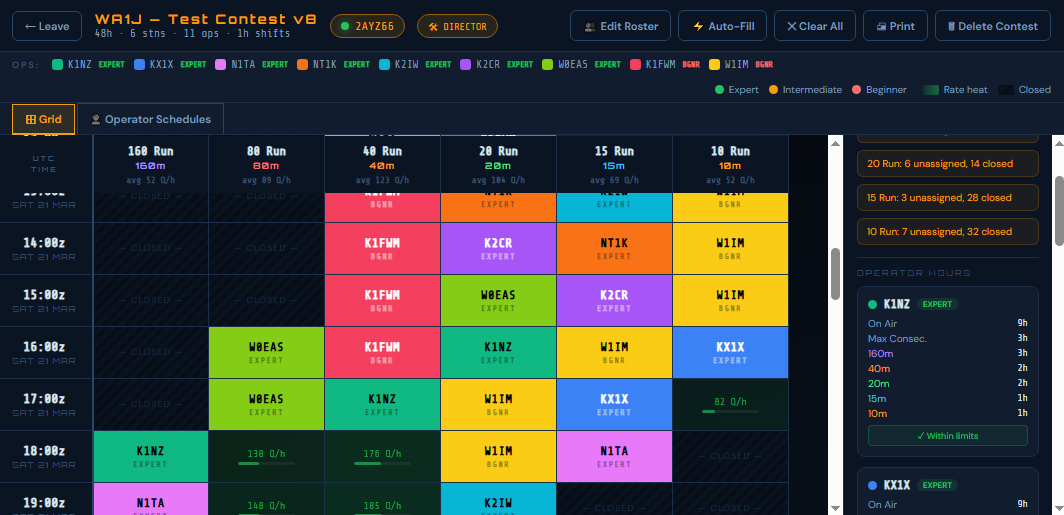
Task: Click the 15 Run column header
Action: (x=614, y=164)
